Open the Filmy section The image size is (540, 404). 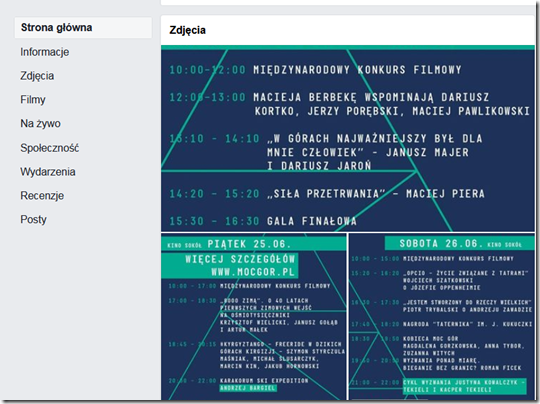tap(33, 100)
